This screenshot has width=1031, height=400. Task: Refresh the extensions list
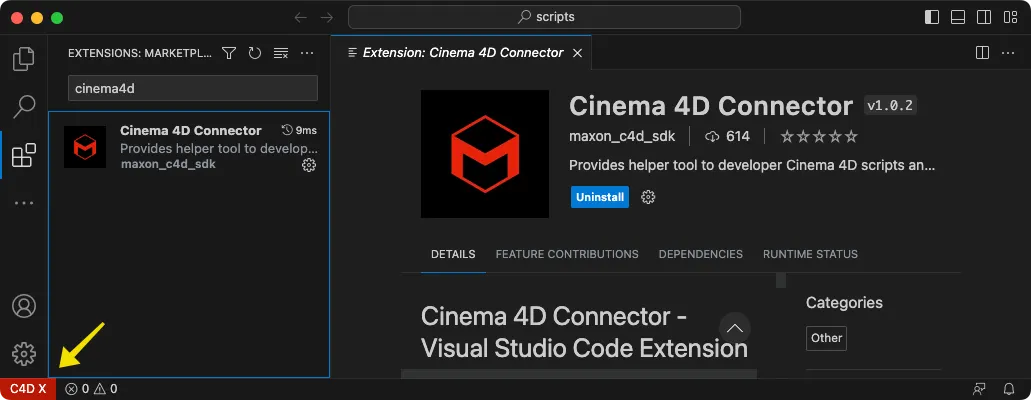tap(254, 53)
